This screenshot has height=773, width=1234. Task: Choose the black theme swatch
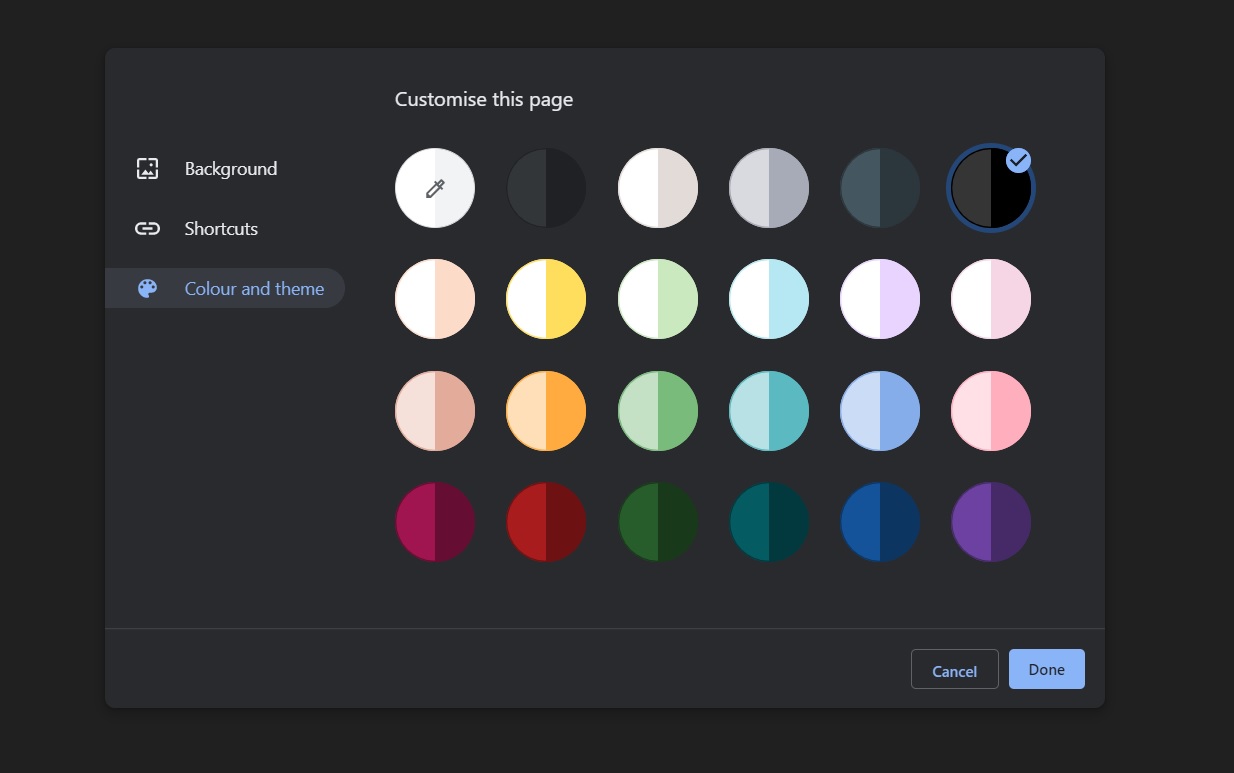click(990, 188)
